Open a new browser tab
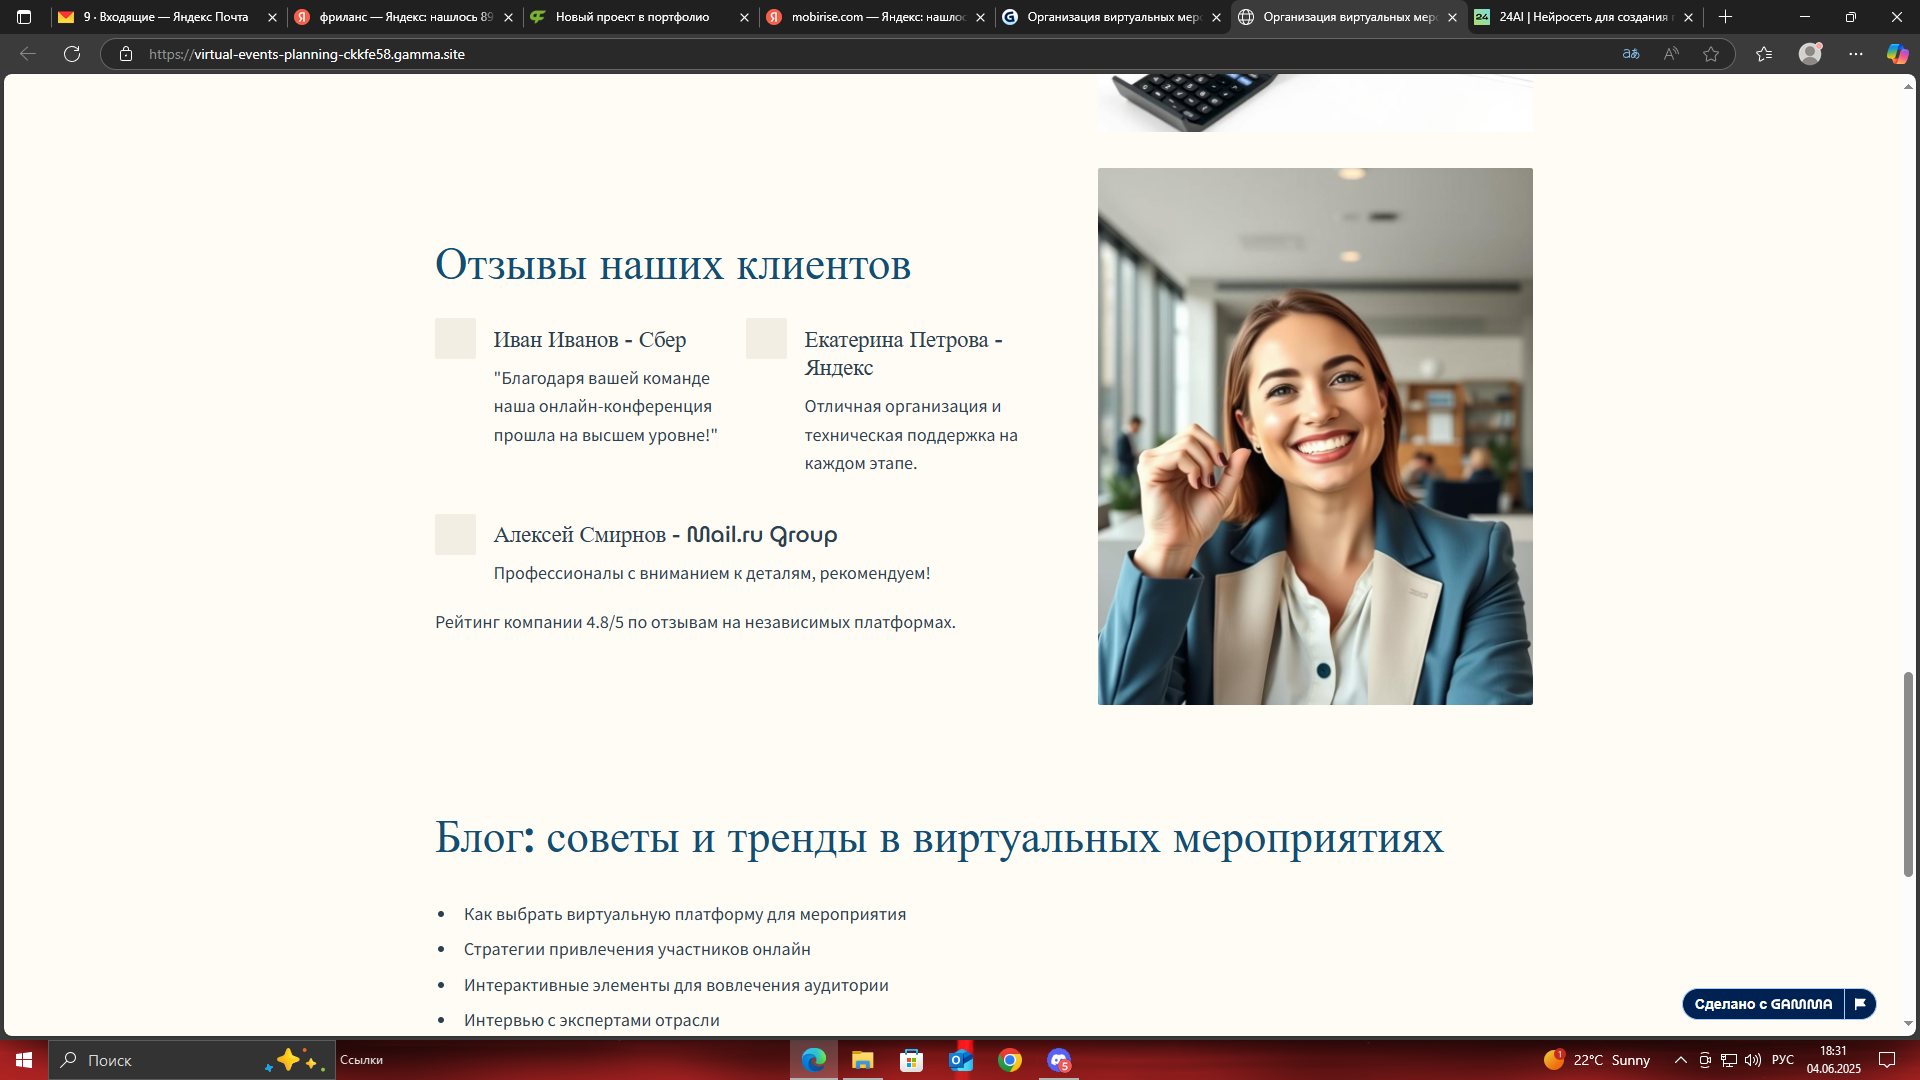The height and width of the screenshot is (1080, 1920). (x=1726, y=17)
